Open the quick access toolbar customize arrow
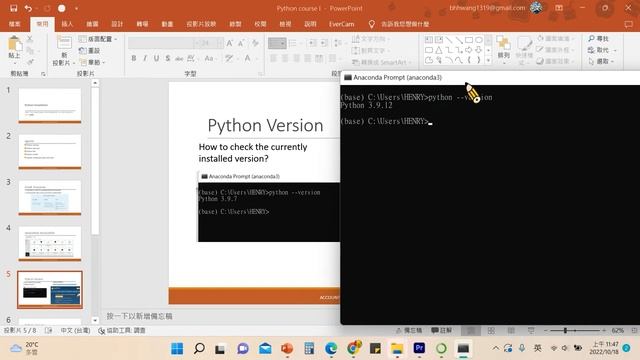The image size is (640, 360). 76,8
